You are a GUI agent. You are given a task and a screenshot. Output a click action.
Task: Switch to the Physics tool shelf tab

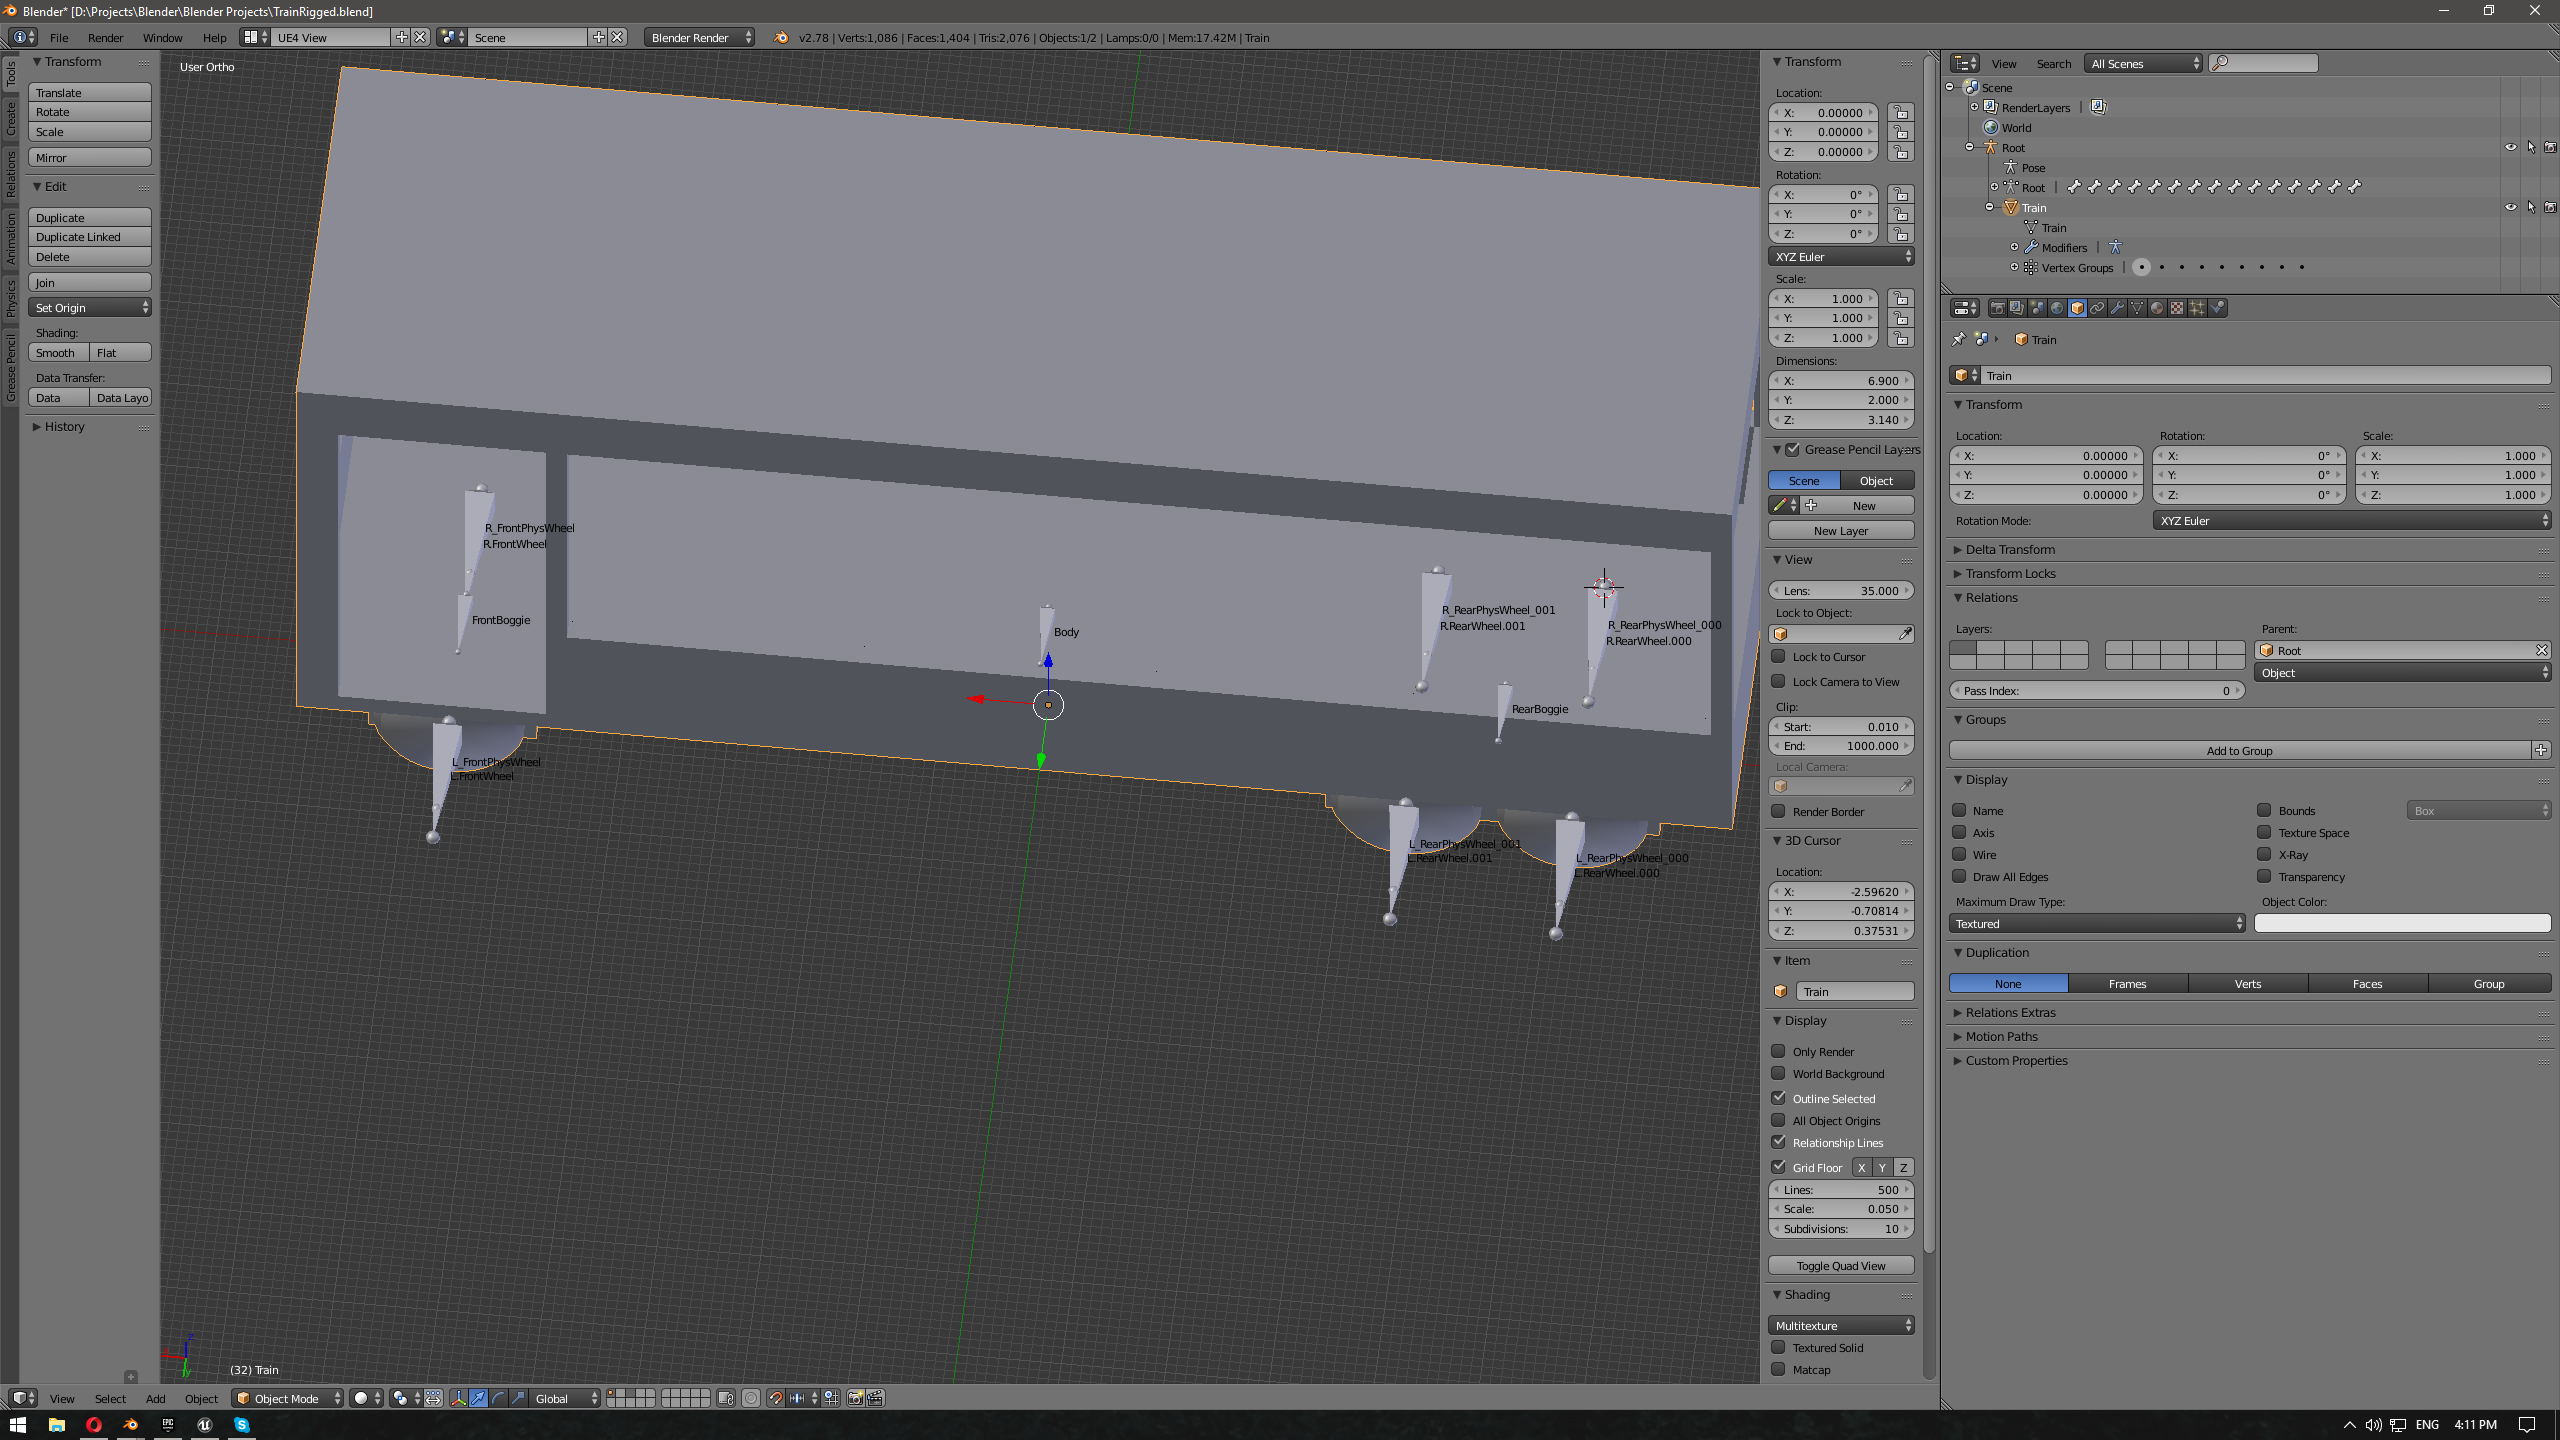11,298
